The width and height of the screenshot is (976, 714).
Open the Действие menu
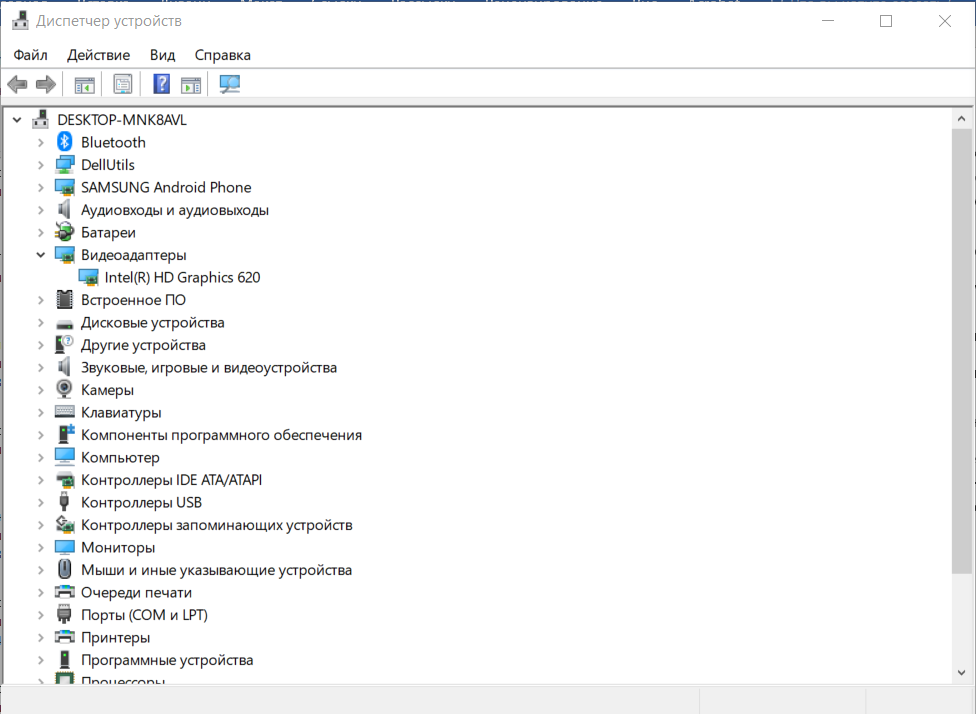(98, 55)
